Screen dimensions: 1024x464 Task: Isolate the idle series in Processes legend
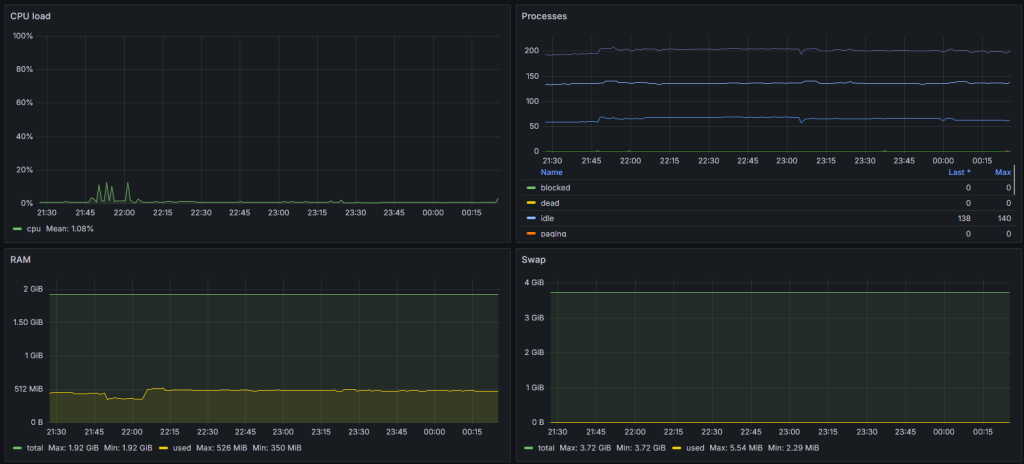click(547, 218)
